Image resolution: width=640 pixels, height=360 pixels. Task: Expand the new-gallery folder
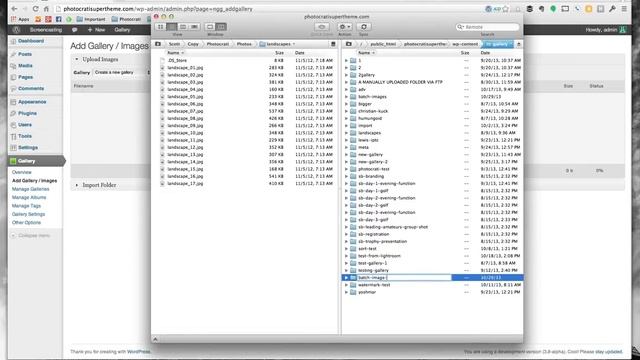click(x=347, y=155)
